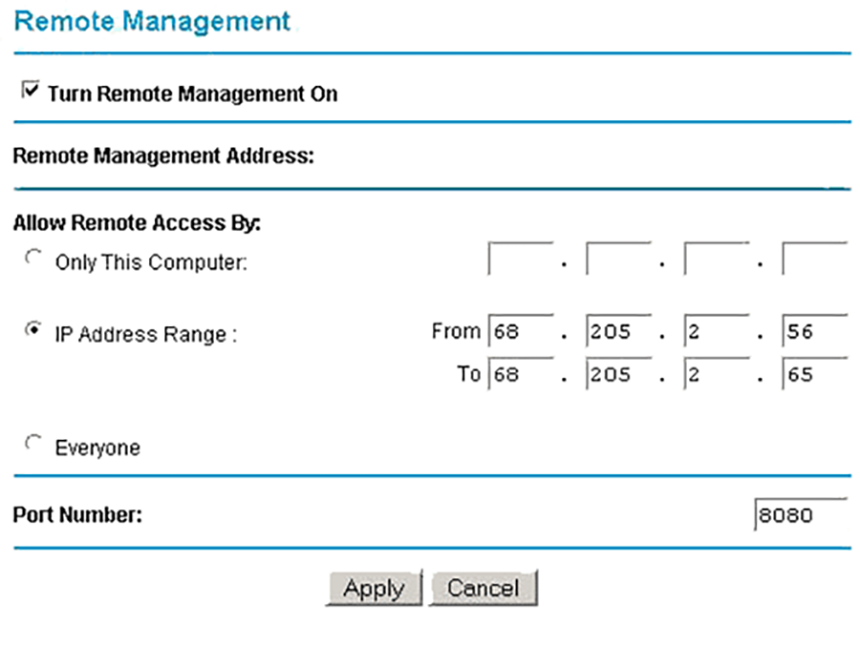
Task: Uncheck Turn Remote Management On checkbox
Action: (29, 92)
